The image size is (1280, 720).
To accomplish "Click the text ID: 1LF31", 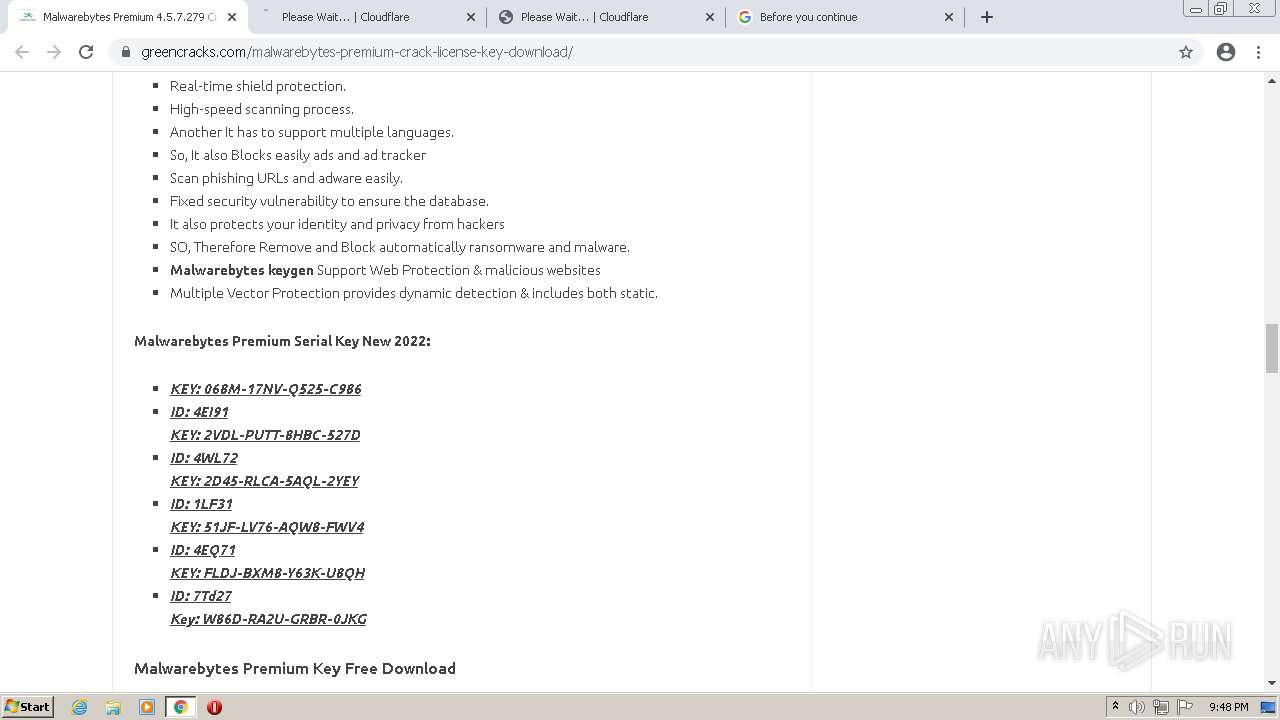I will pyautogui.click(x=201, y=504).
